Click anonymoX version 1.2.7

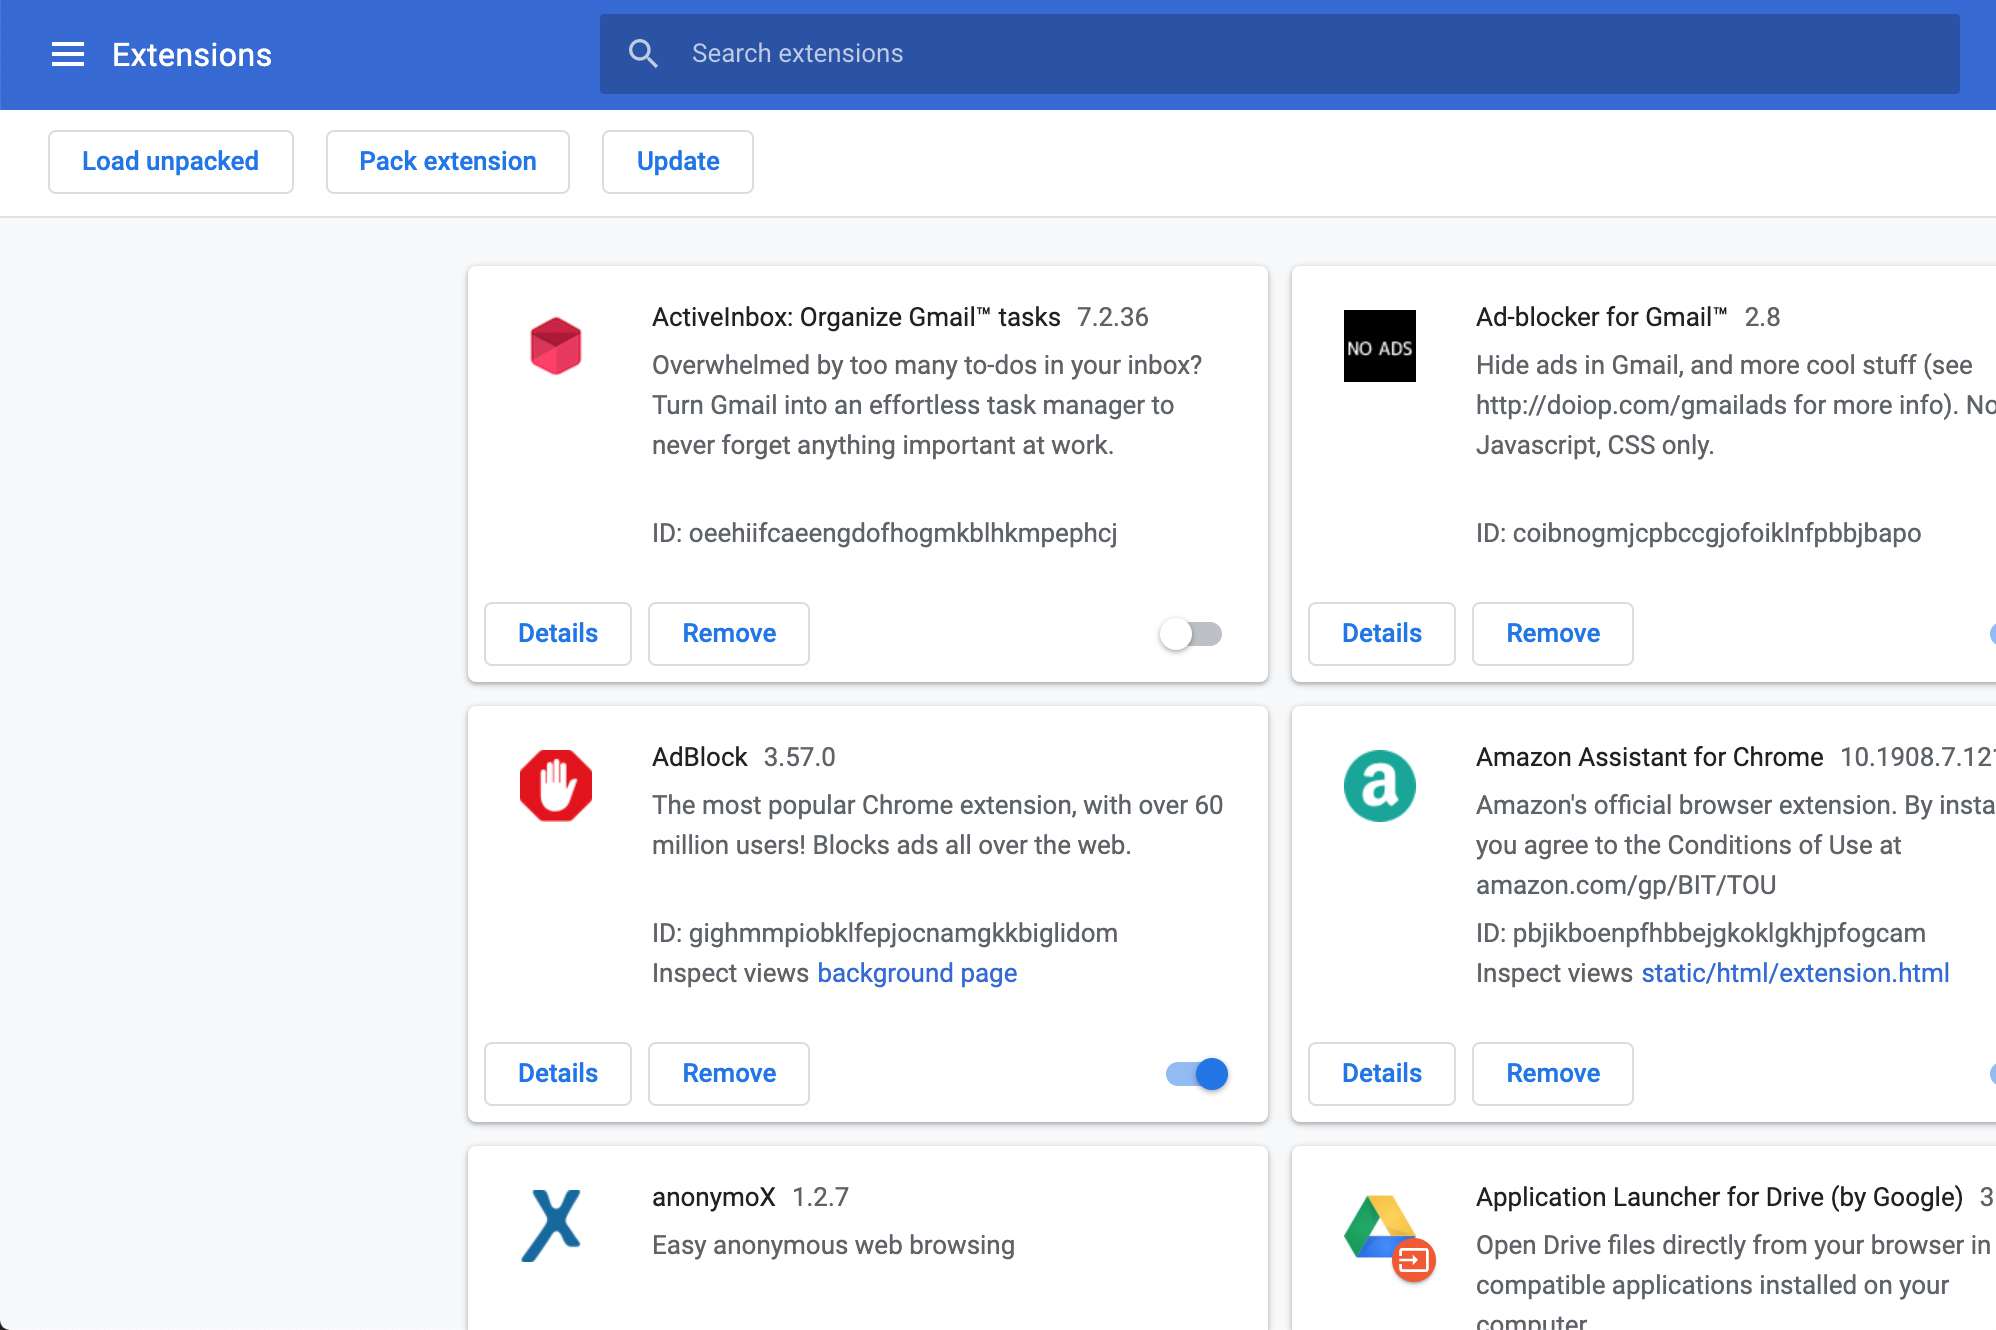pyautogui.click(x=821, y=1198)
